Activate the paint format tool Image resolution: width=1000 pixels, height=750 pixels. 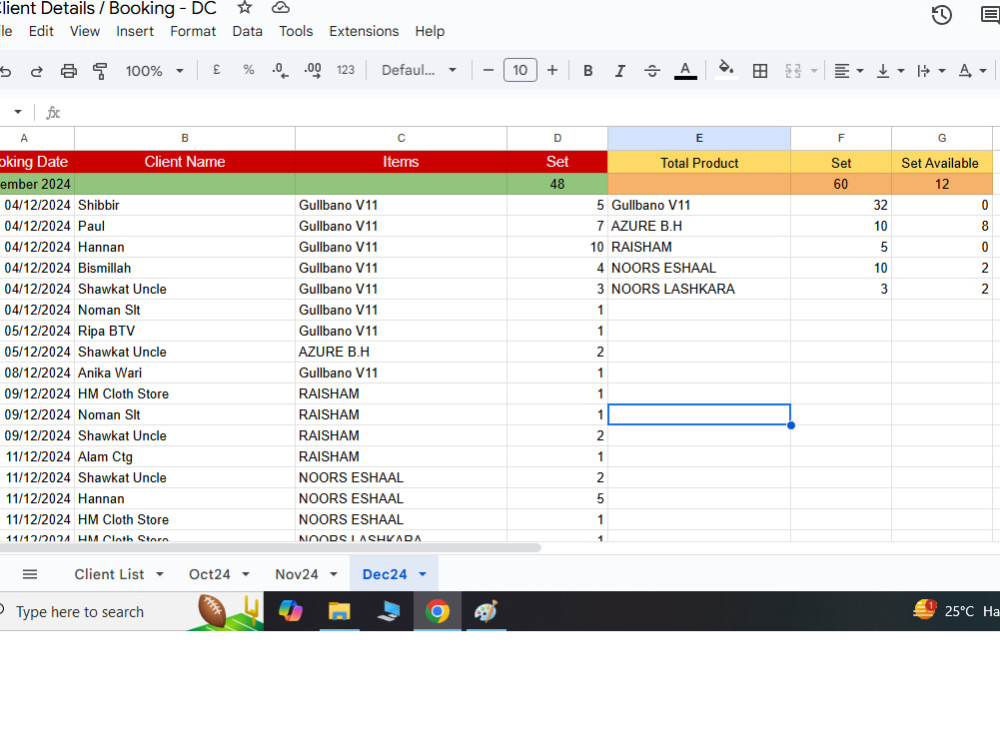tap(100, 71)
